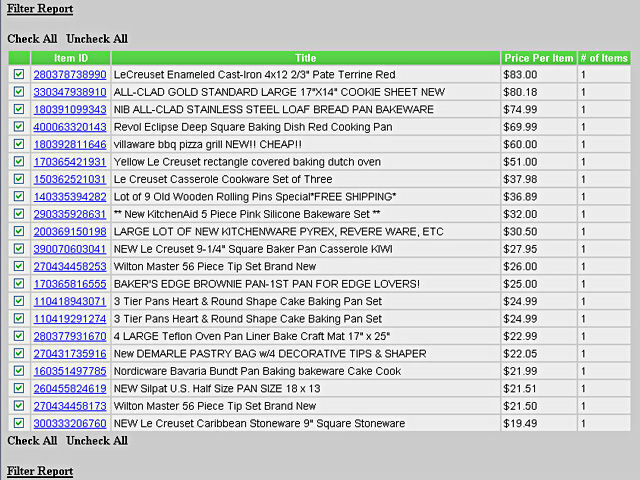Click the top Uncheck All link
Viewport: 640px width, 480px height.
97,39
